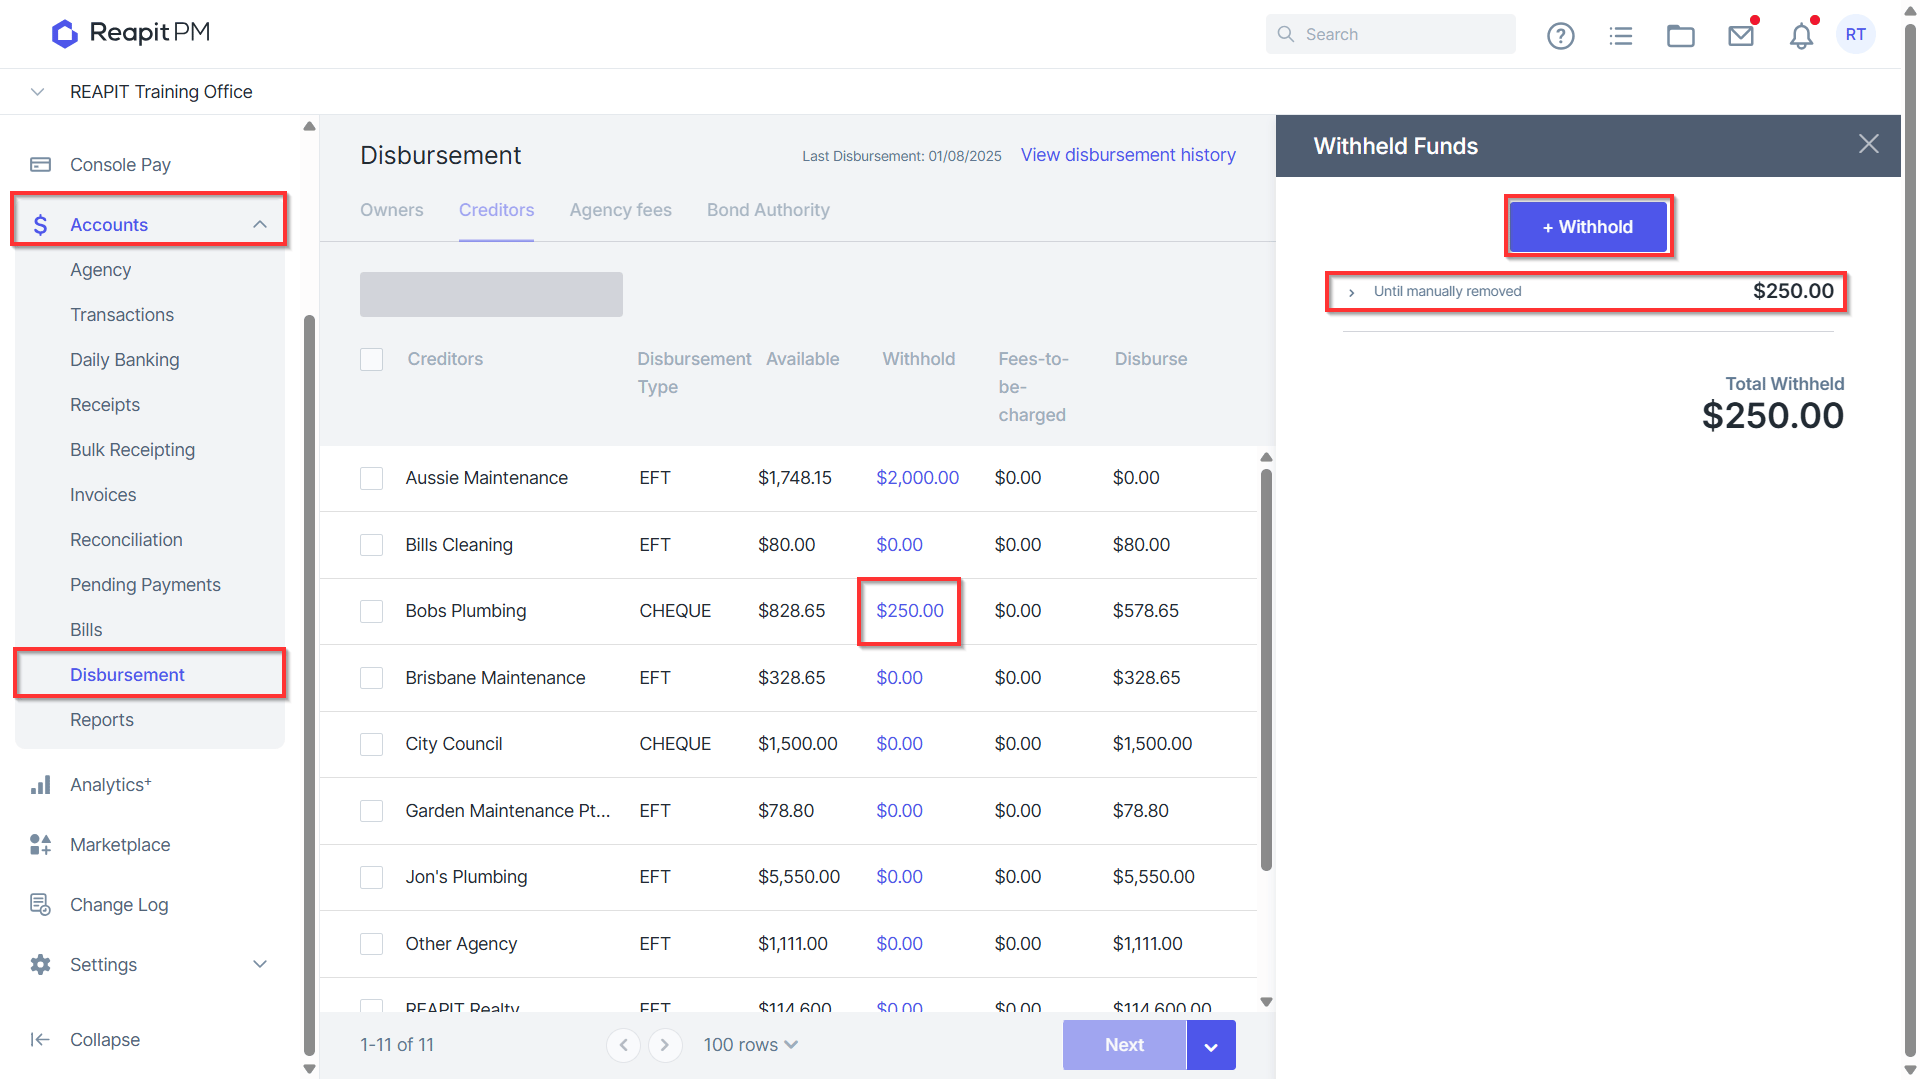The width and height of the screenshot is (1920, 1080).
Task: Tick the checkbox for Aussie Maintenance
Action: (x=371, y=478)
